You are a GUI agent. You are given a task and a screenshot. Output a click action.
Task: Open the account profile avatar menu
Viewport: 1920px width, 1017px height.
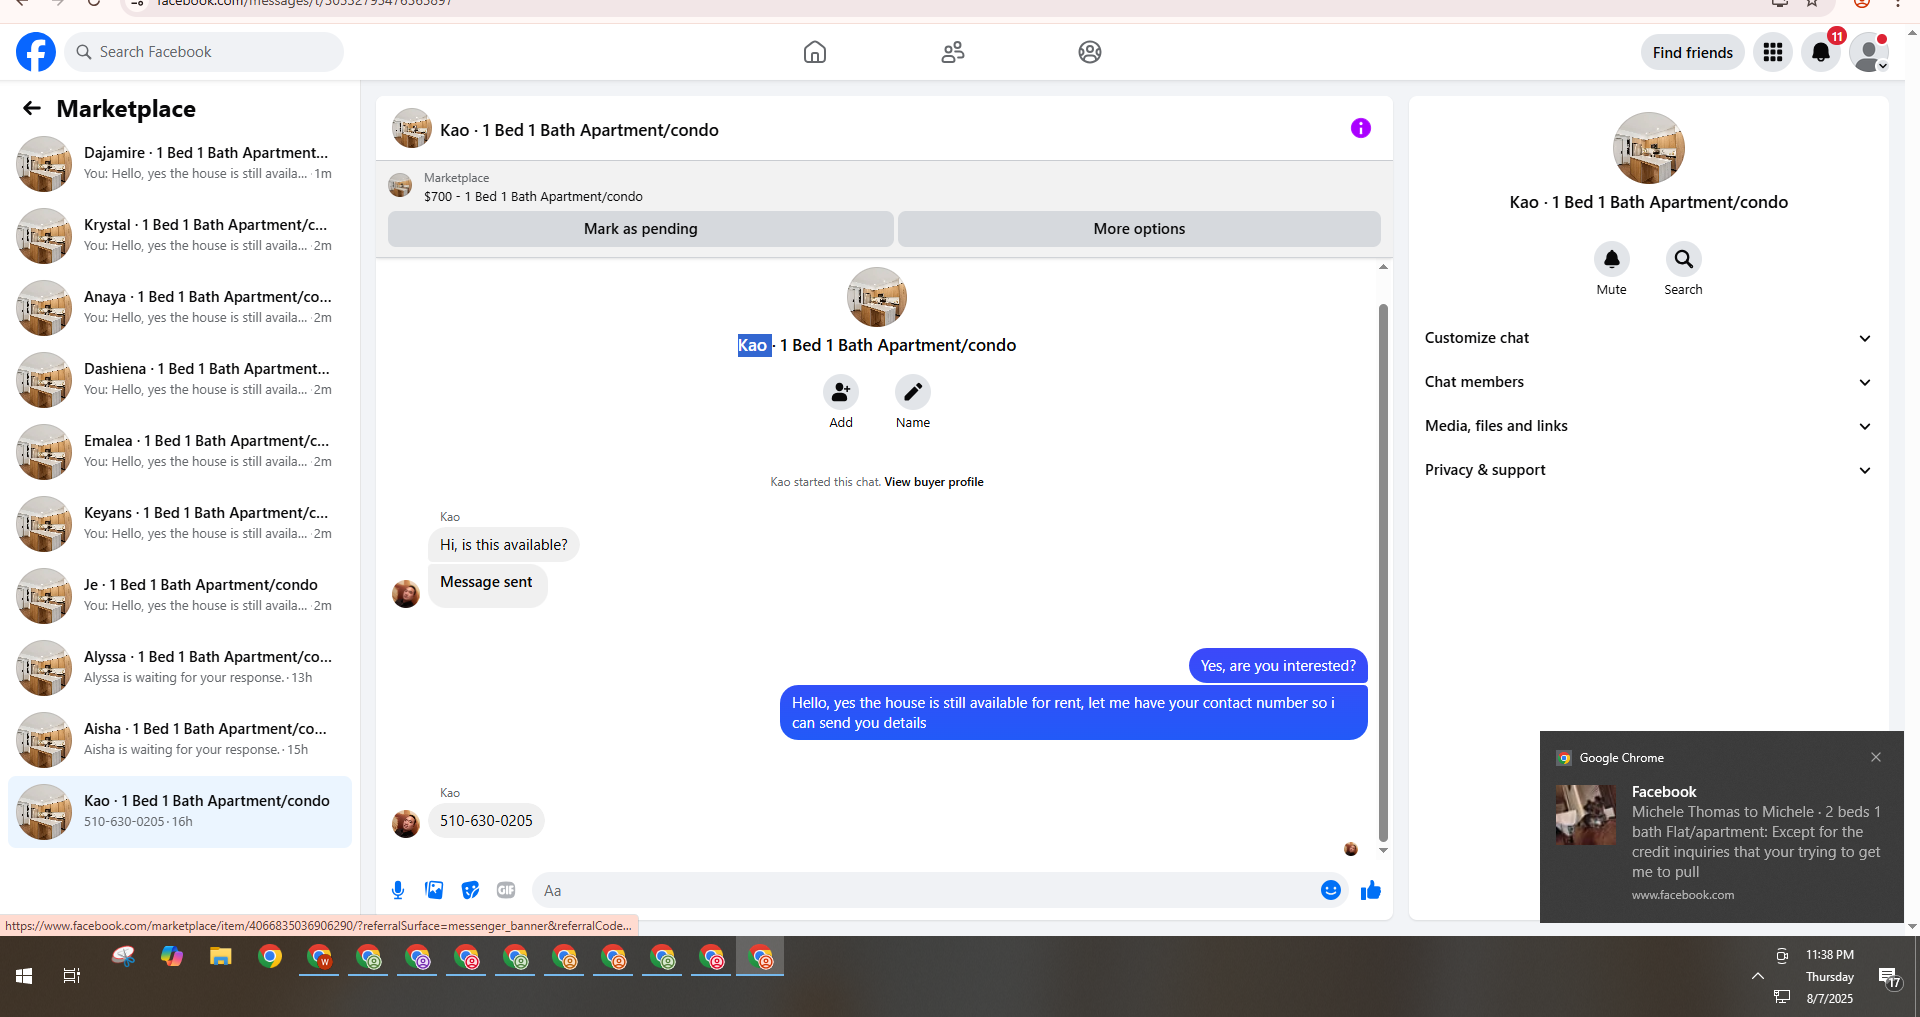coord(1869,52)
